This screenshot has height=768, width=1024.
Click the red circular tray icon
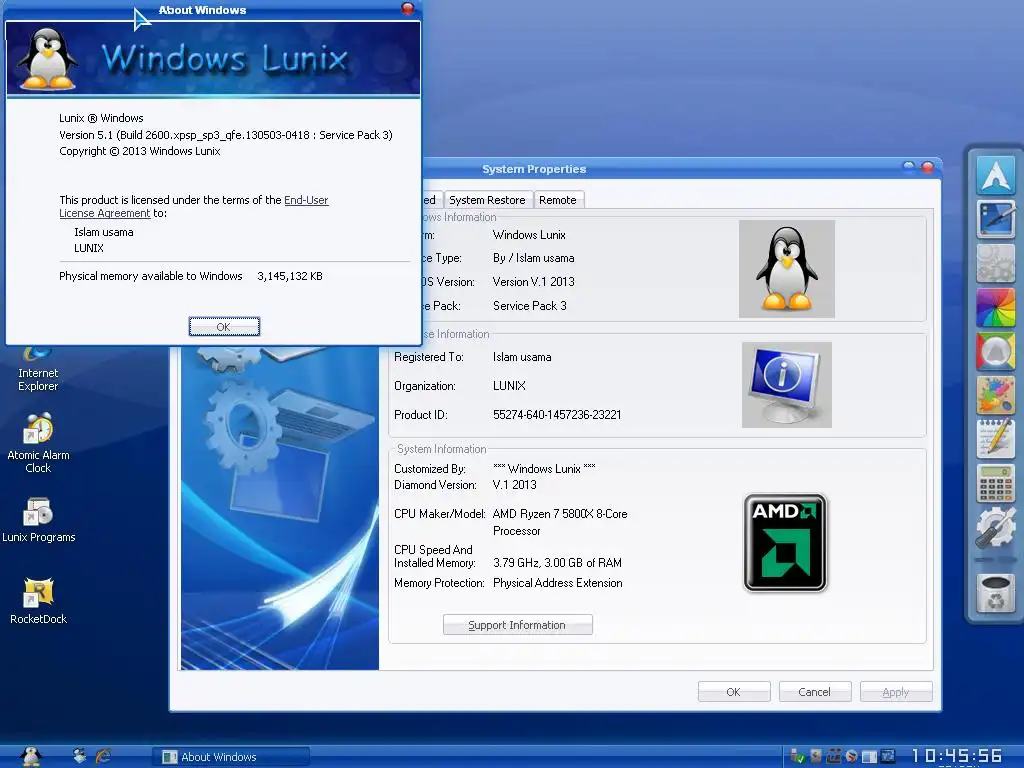tap(852, 757)
